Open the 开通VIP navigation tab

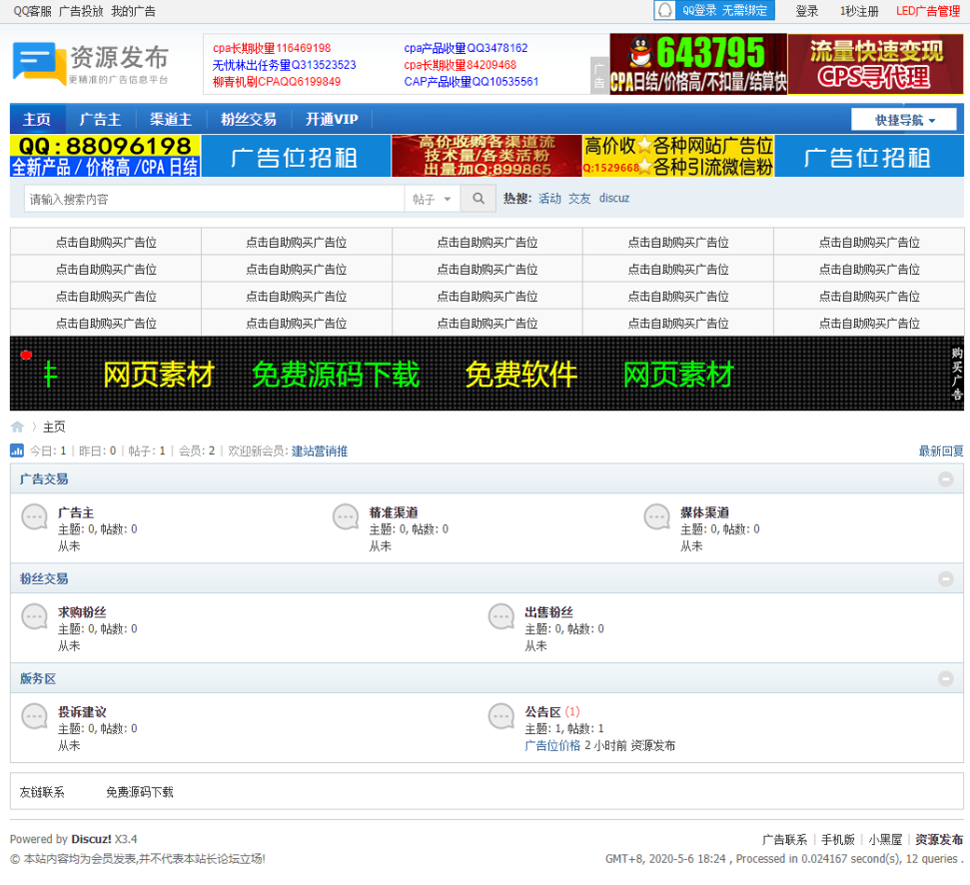331,119
